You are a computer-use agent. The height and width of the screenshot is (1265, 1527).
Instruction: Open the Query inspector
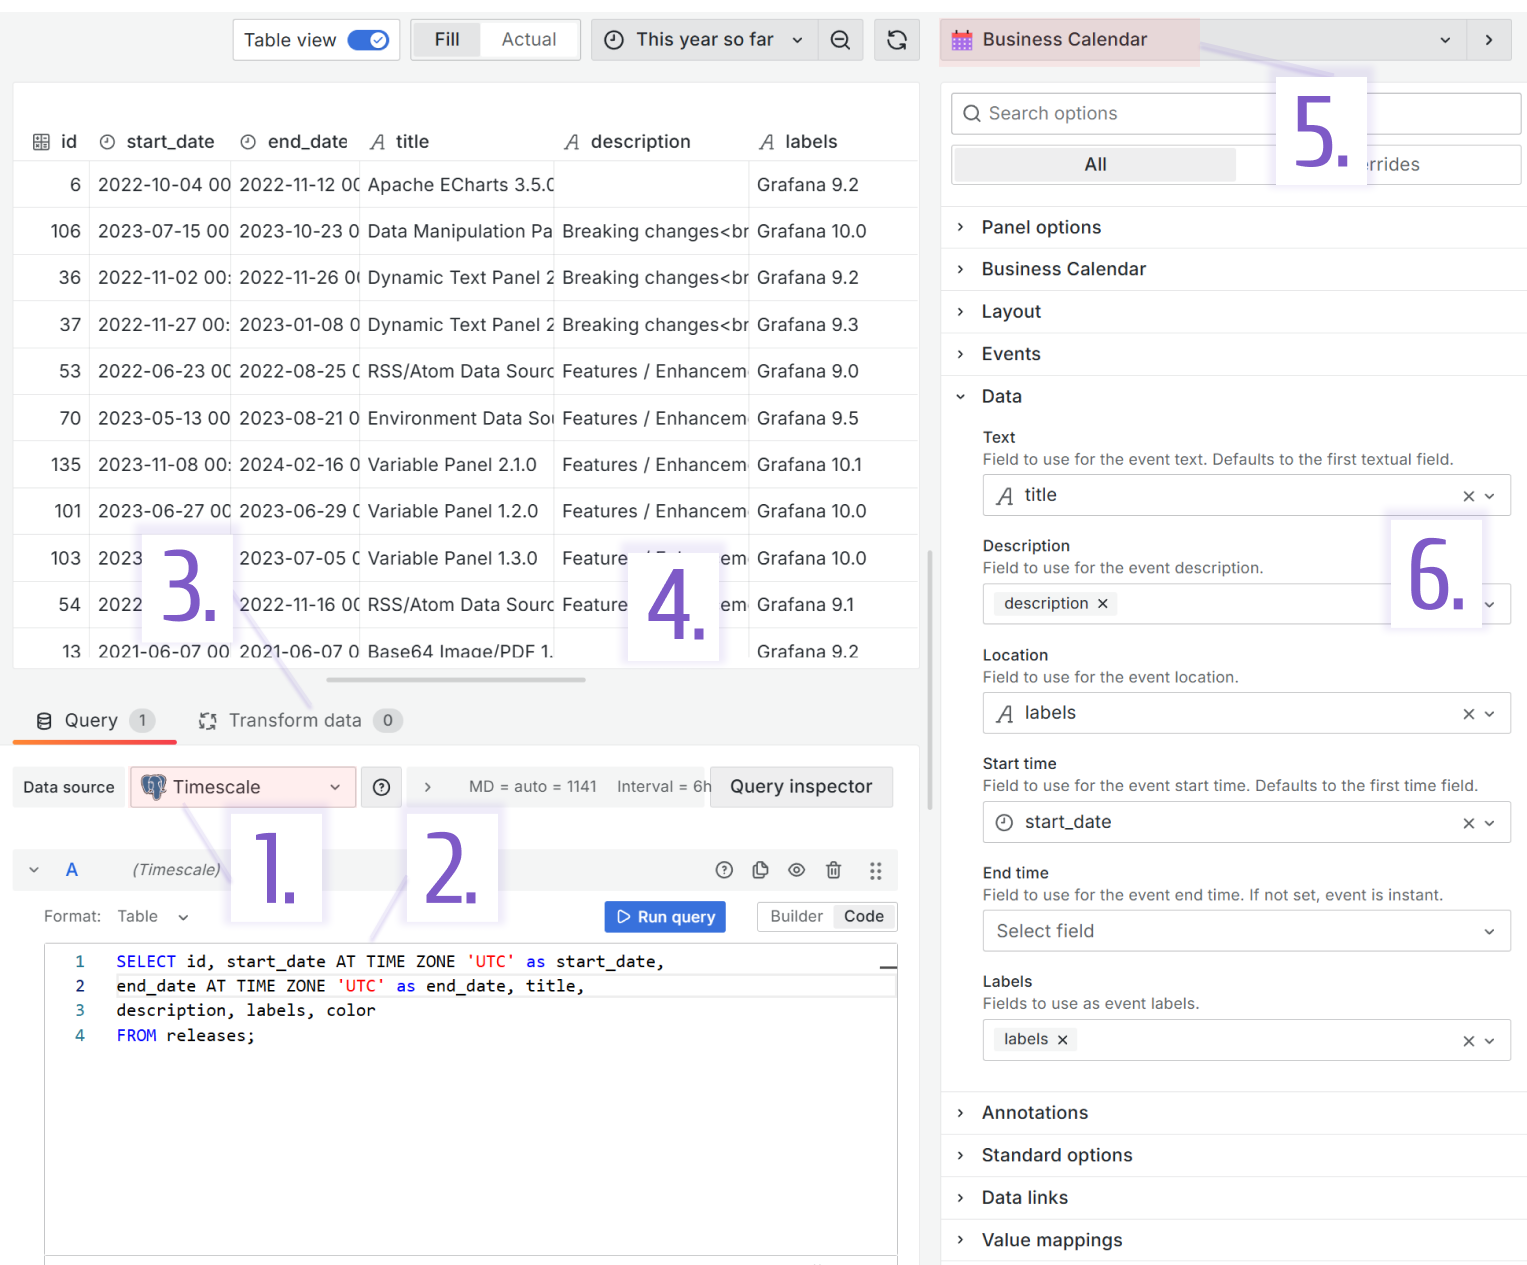click(801, 787)
